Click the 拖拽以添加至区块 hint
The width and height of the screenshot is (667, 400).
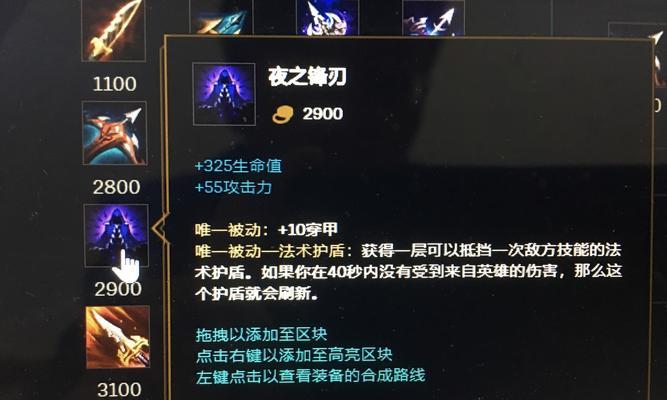point(261,334)
